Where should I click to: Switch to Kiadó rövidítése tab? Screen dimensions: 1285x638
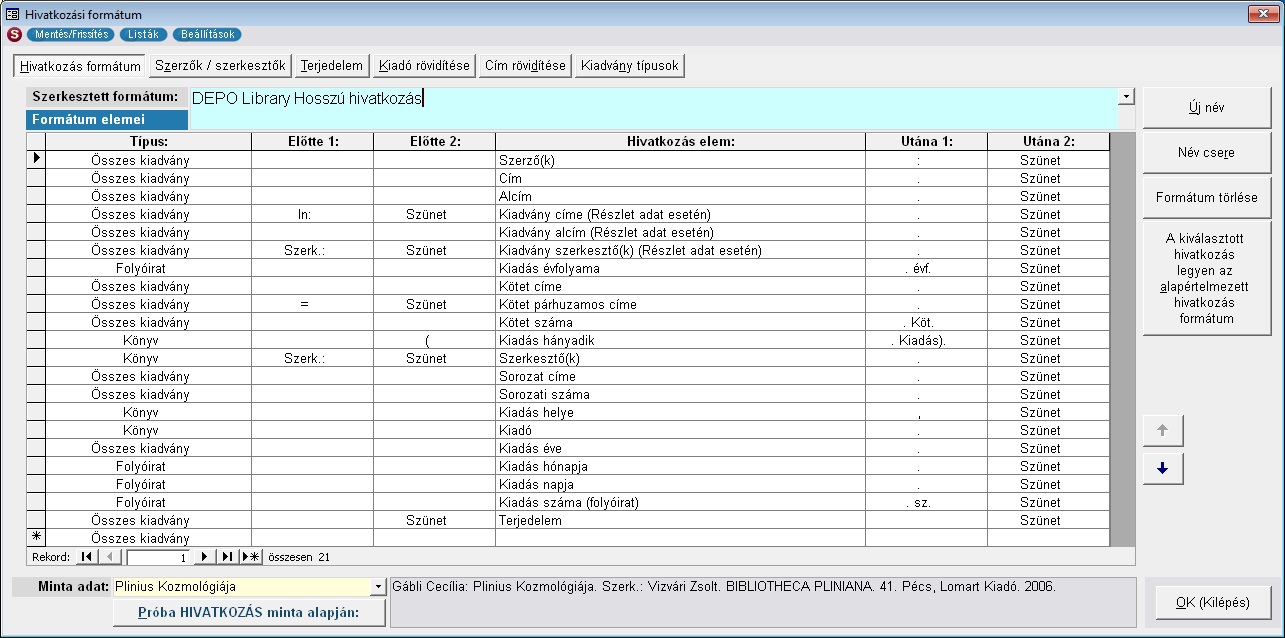[x=424, y=66]
